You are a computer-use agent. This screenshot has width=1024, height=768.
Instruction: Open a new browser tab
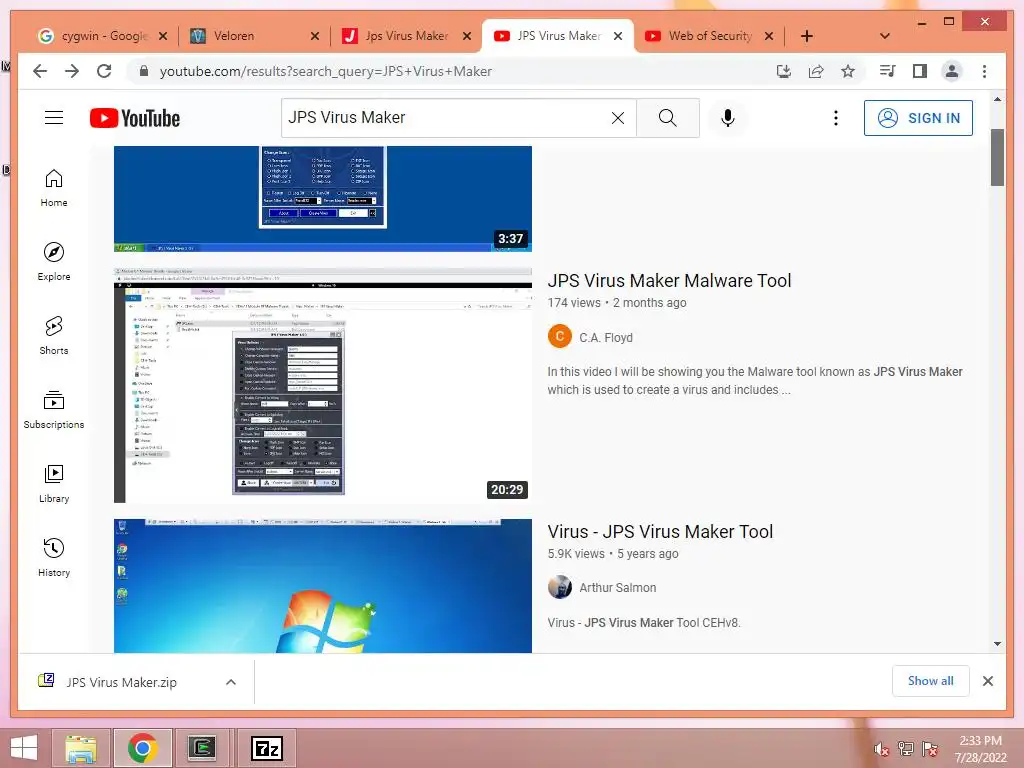click(807, 36)
